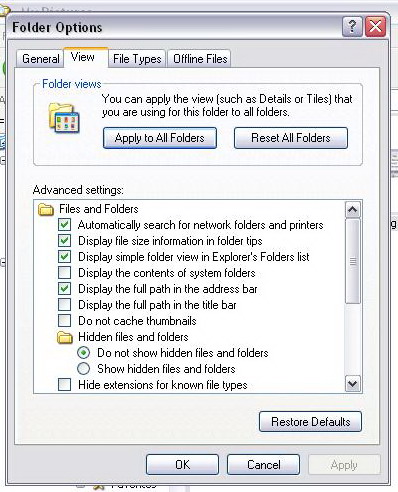The height and width of the screenshot is (492, 398).
Task: Open the File Types tab
Action: click(137, 59)
